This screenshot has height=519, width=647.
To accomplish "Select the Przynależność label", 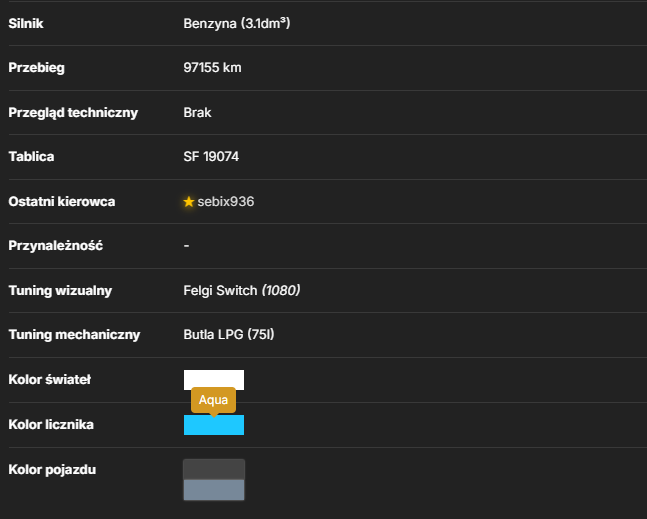I will (56, 246).
